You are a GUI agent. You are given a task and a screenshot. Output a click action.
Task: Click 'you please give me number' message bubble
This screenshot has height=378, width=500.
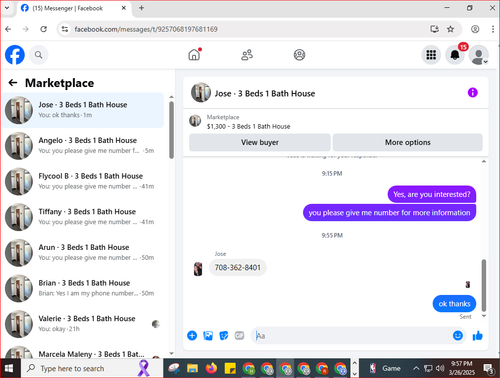[389, 212]
